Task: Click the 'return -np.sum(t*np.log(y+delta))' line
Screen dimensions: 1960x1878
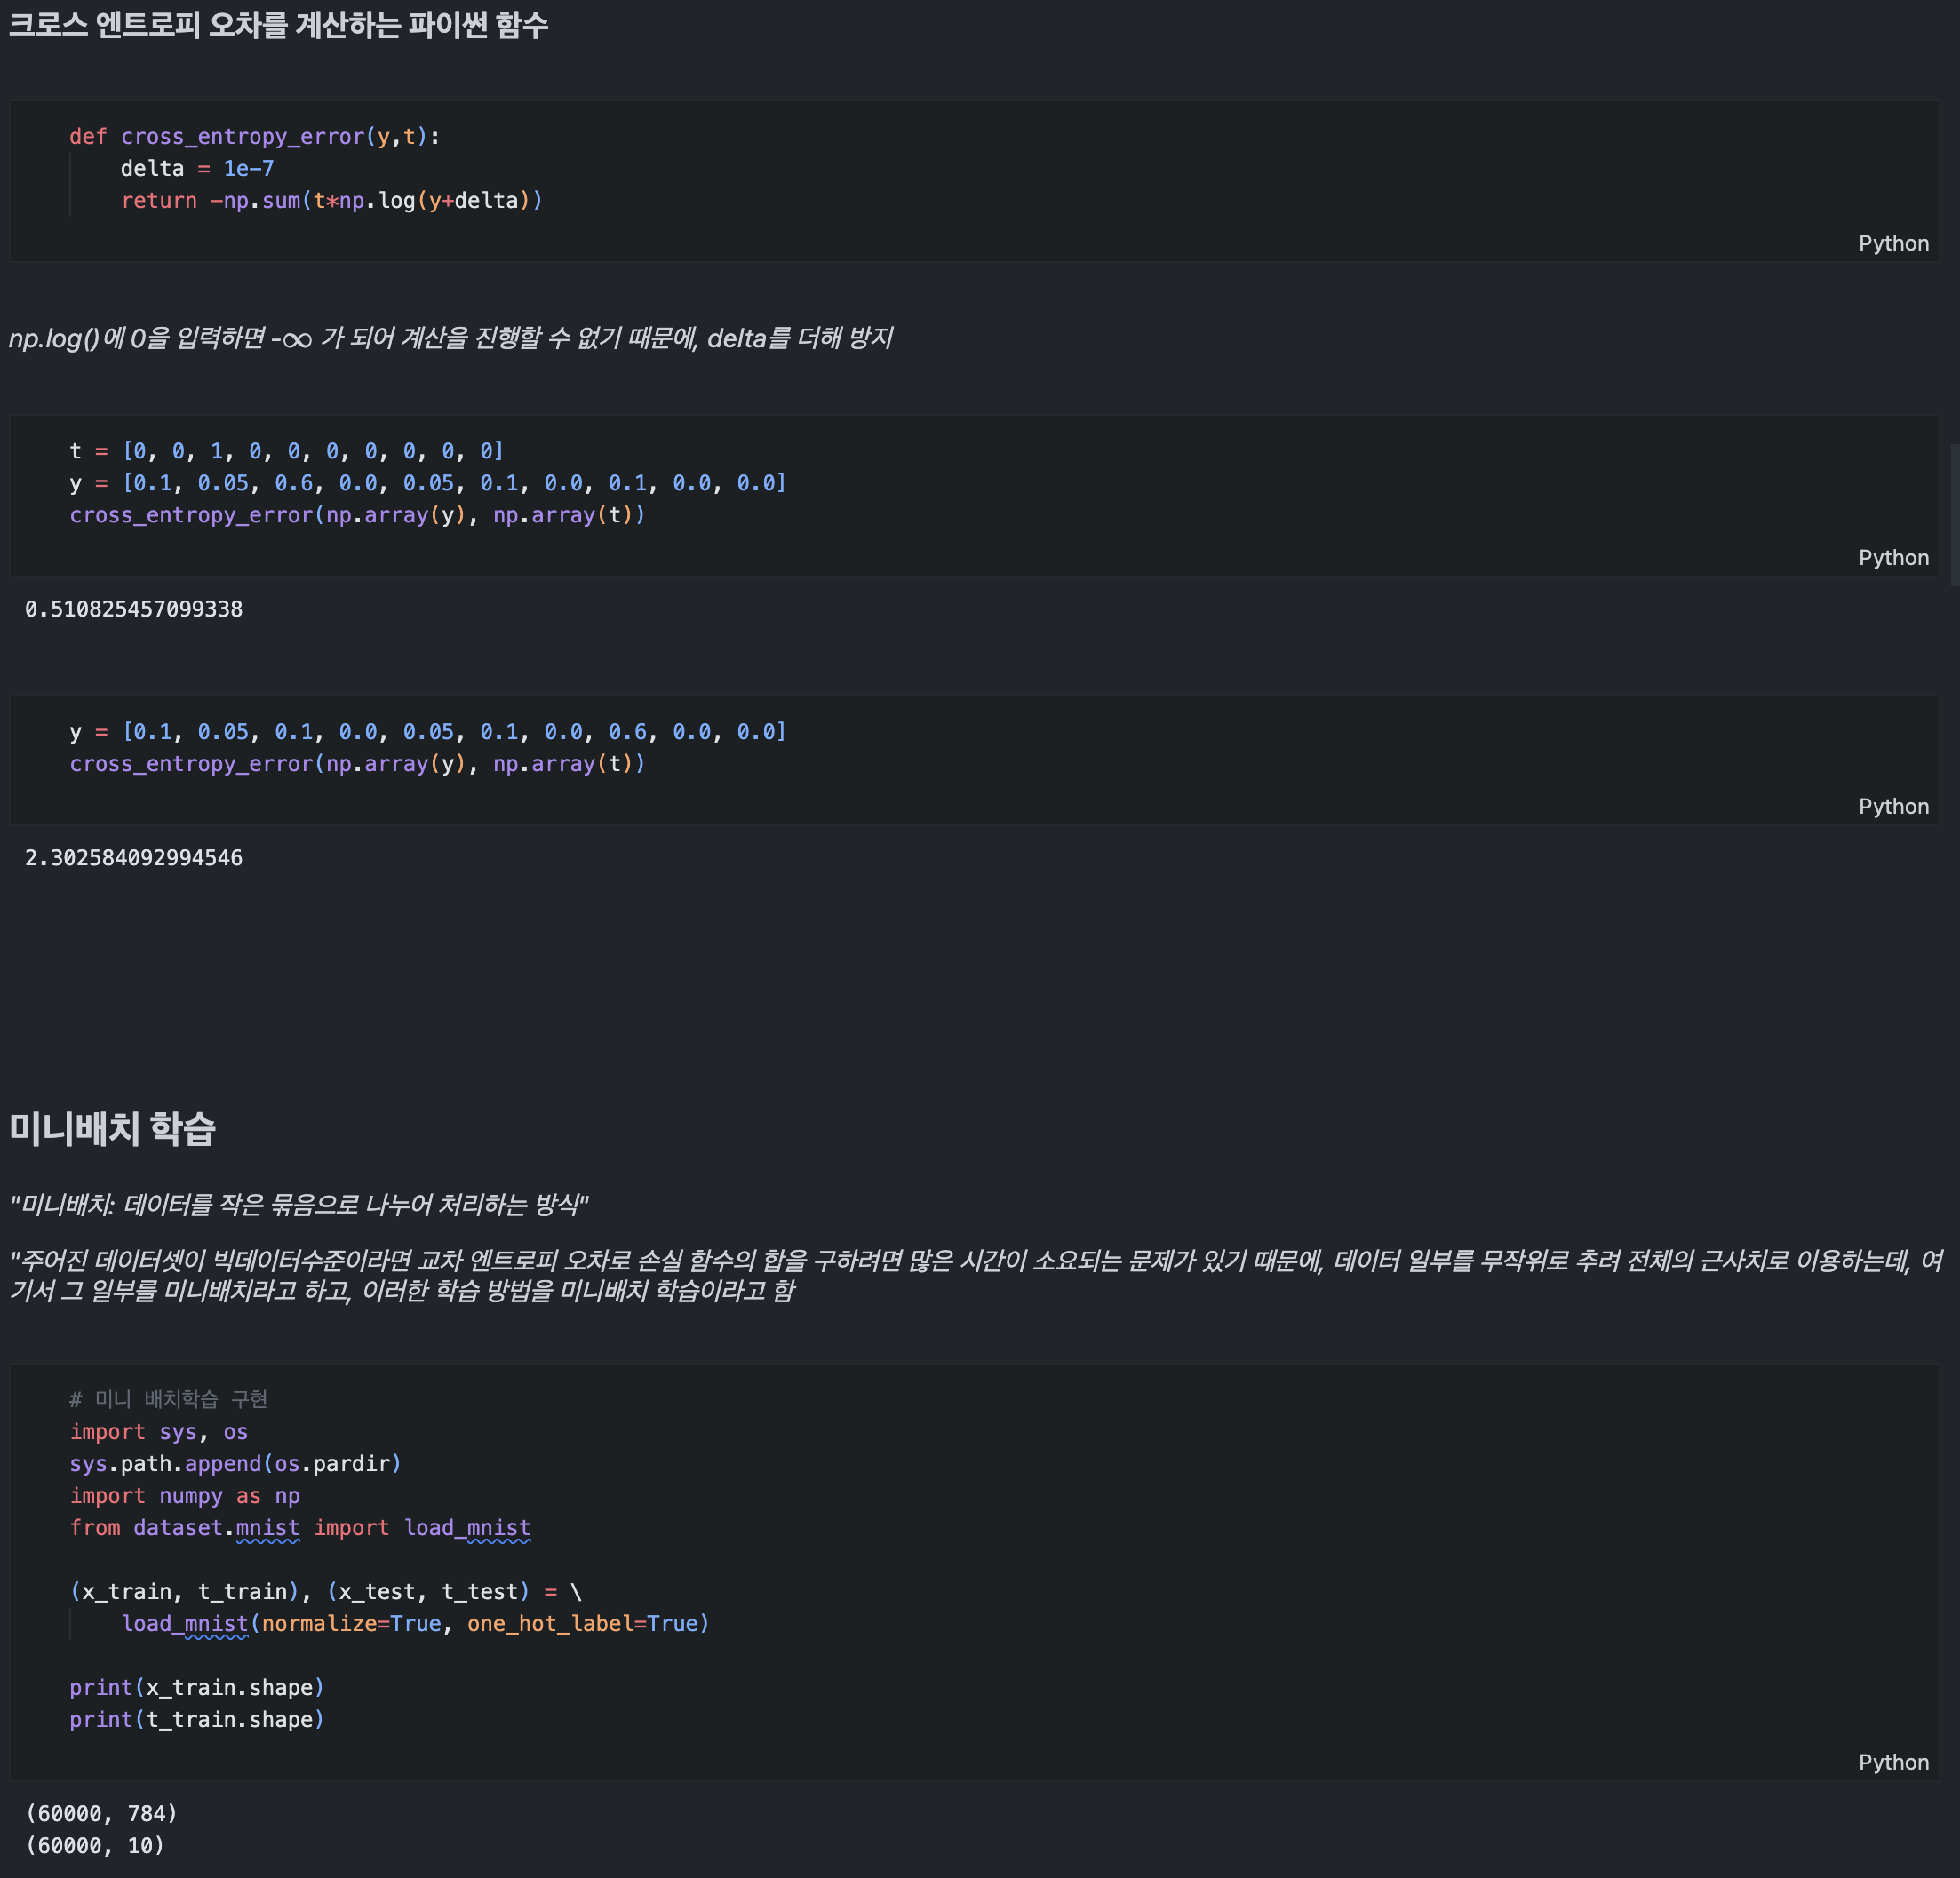Action: click(332, 201)
